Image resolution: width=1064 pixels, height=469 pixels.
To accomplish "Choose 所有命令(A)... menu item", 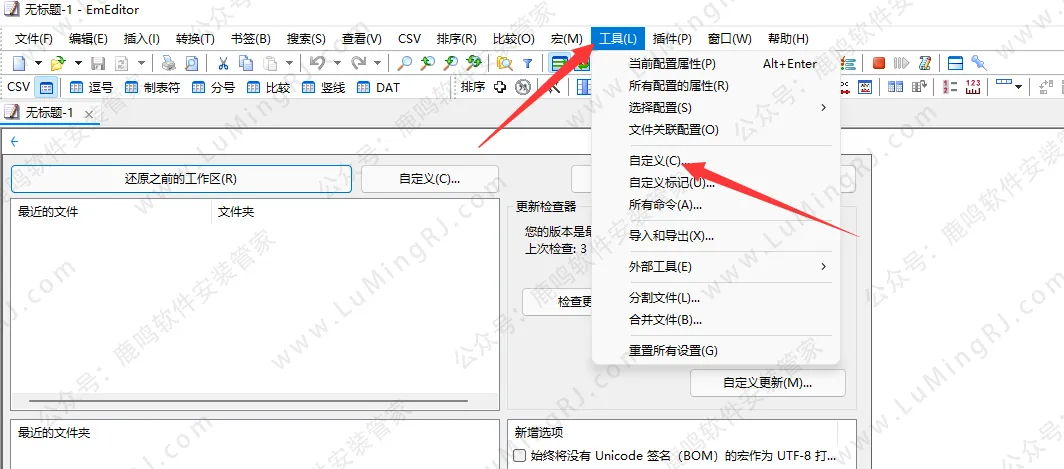I will pos(716,204).
